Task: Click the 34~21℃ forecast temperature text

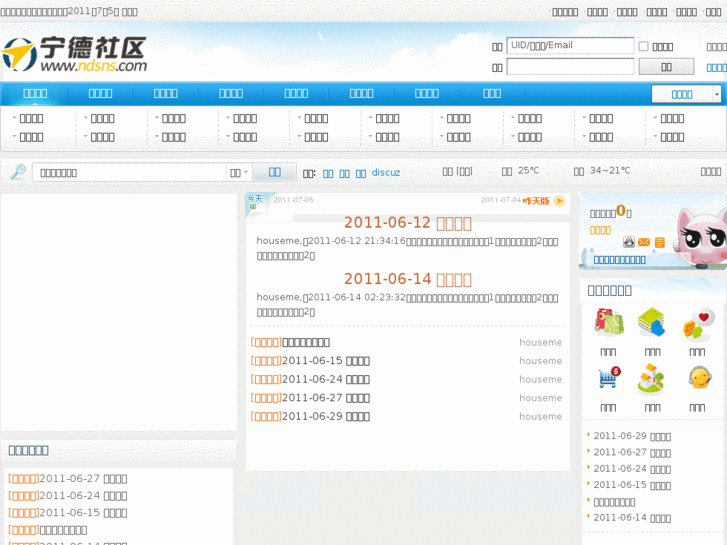Action: [610, 171]
